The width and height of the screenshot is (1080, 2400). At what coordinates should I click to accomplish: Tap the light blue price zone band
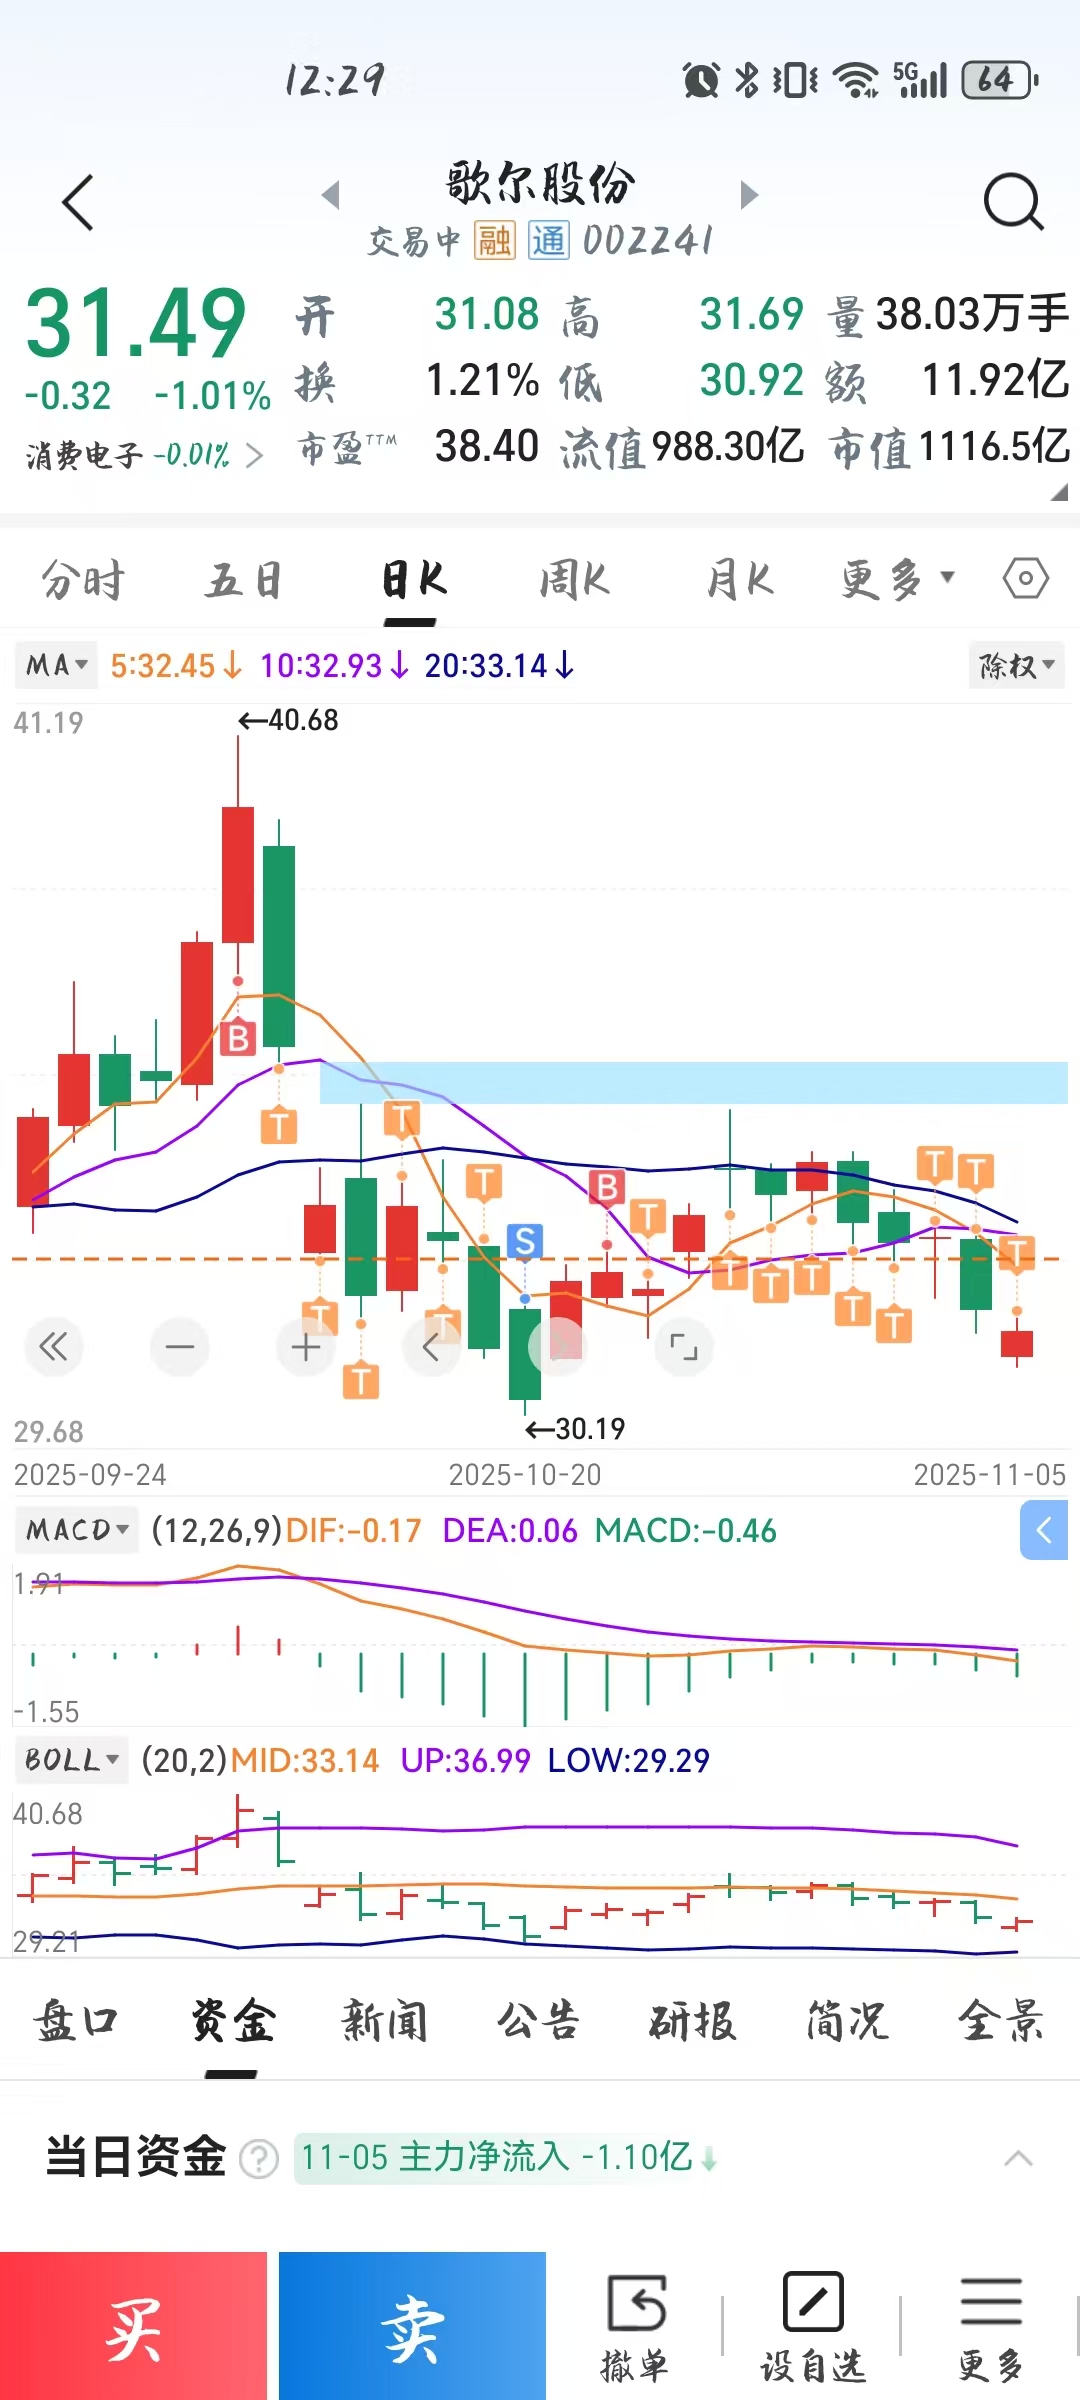(694, 1082)
